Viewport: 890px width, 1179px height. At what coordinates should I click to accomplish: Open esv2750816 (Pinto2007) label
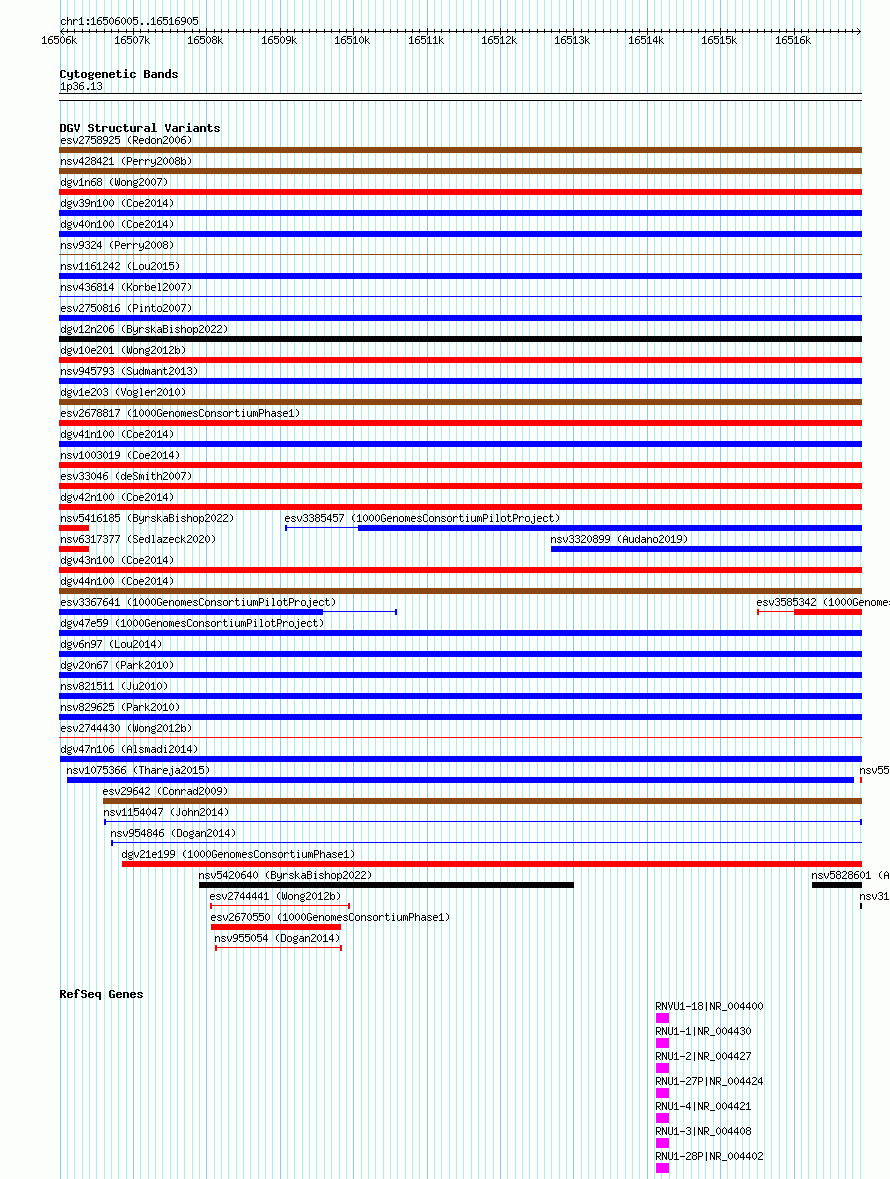(126, 308)
